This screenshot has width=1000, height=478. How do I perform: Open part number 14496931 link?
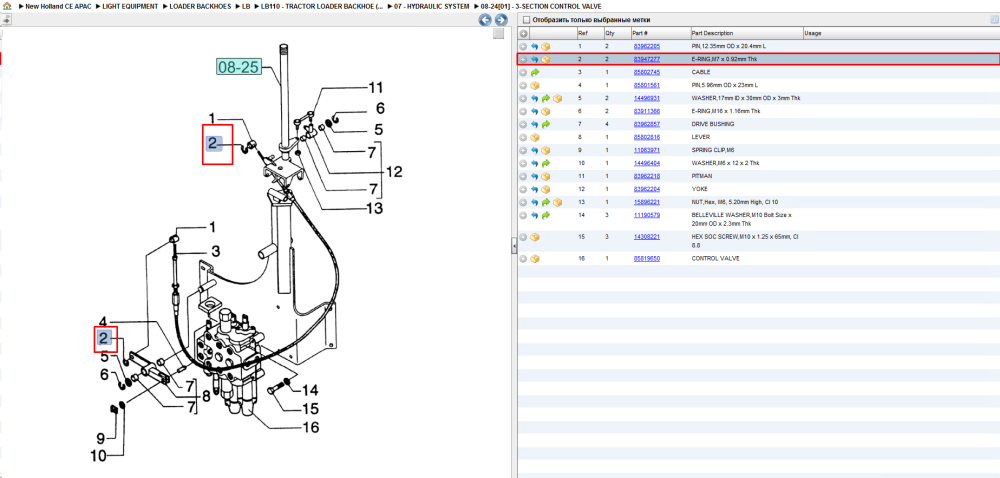click(646, 99)
